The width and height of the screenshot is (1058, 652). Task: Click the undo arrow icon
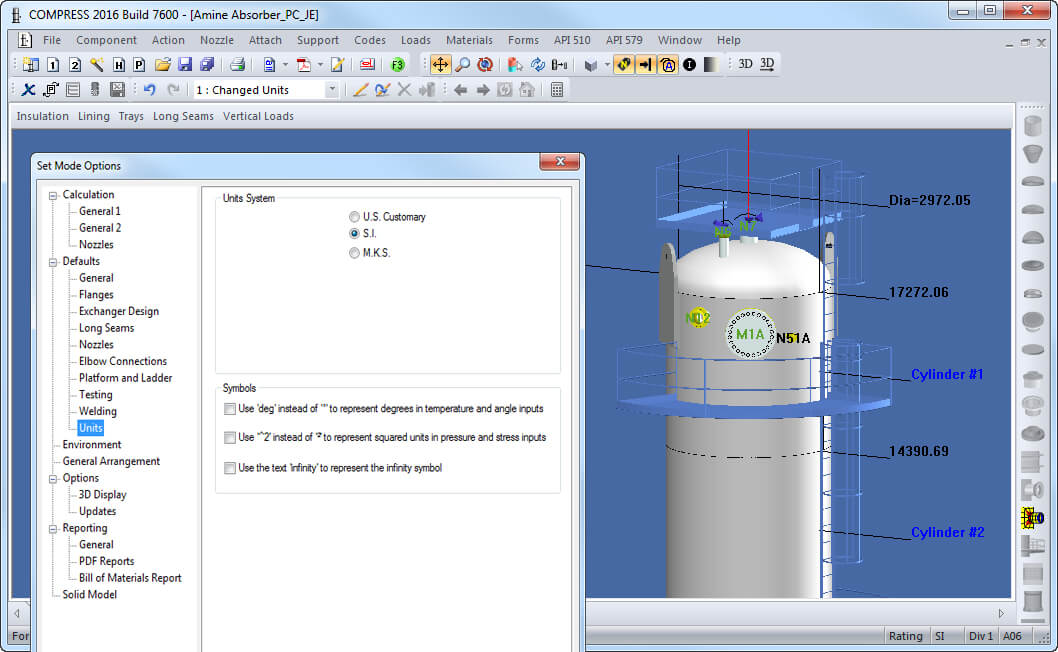150,90
